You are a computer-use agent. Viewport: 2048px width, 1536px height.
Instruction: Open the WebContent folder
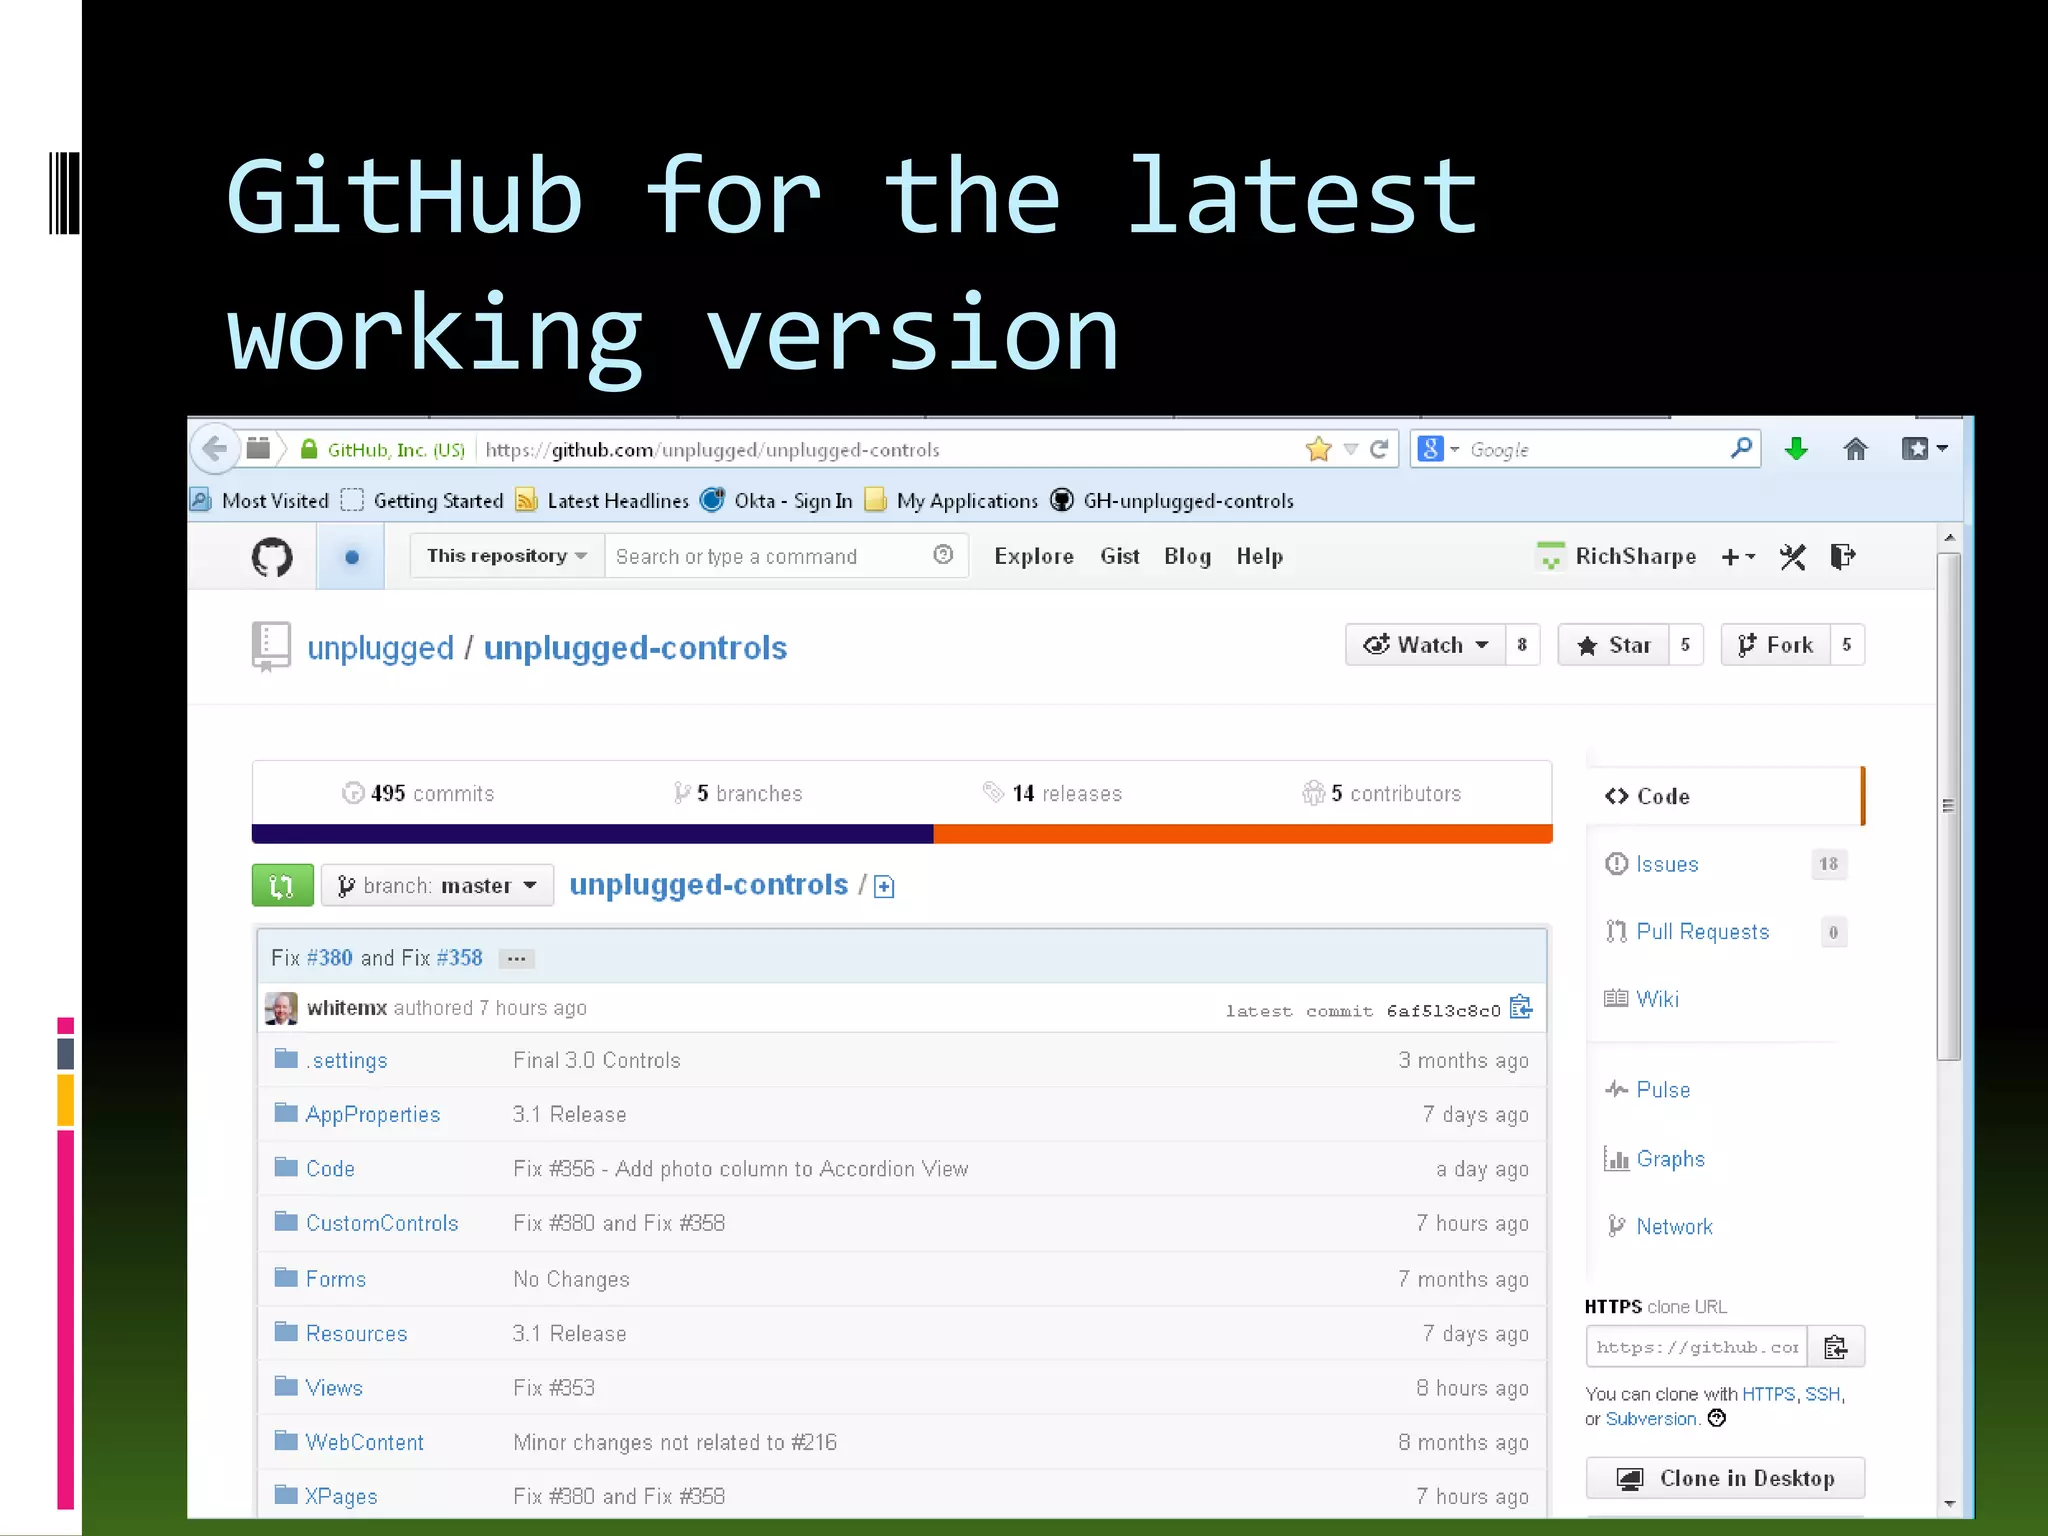pos(364,1442)
